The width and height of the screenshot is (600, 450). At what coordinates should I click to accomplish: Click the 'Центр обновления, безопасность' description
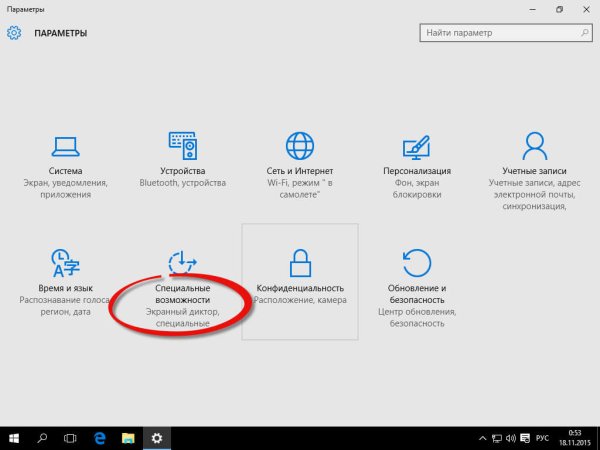pos(417,318)
